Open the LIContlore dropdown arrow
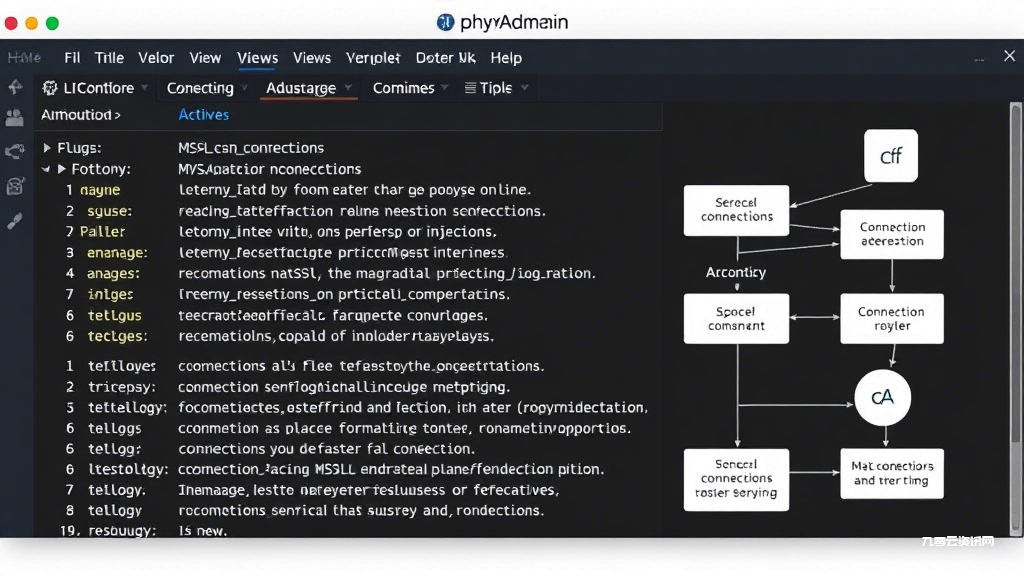This screenshot has width=1024, height=576. 144,88
